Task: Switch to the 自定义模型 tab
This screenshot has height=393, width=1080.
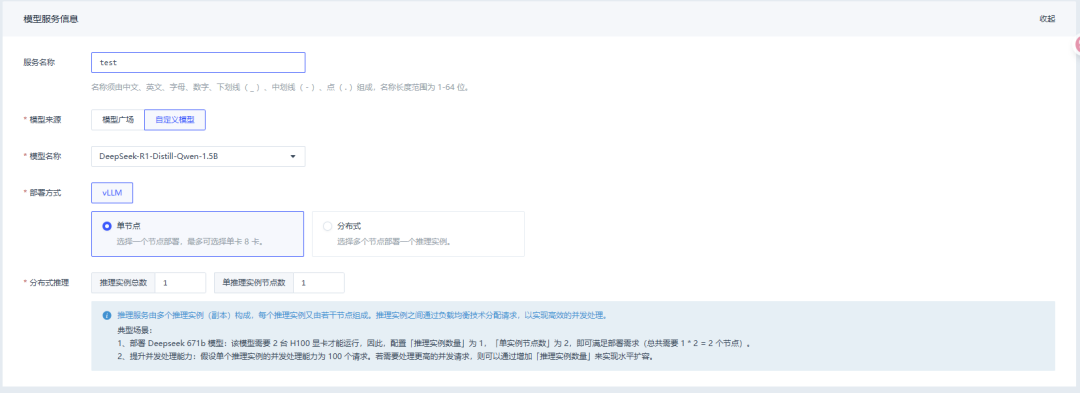Action: pos(175,120)
